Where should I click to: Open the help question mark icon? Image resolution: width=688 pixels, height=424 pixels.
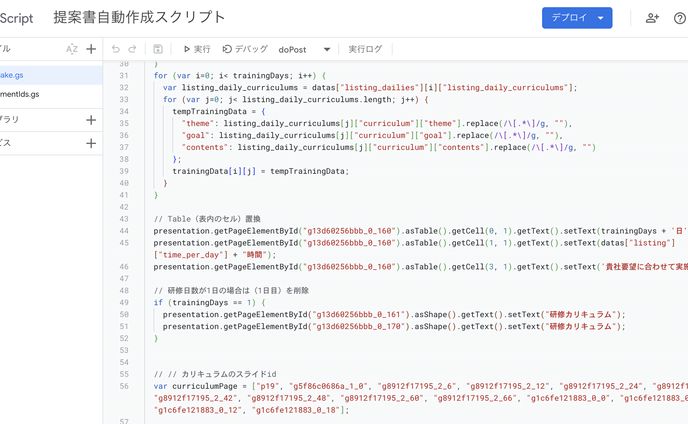click(x=680, y=18)
